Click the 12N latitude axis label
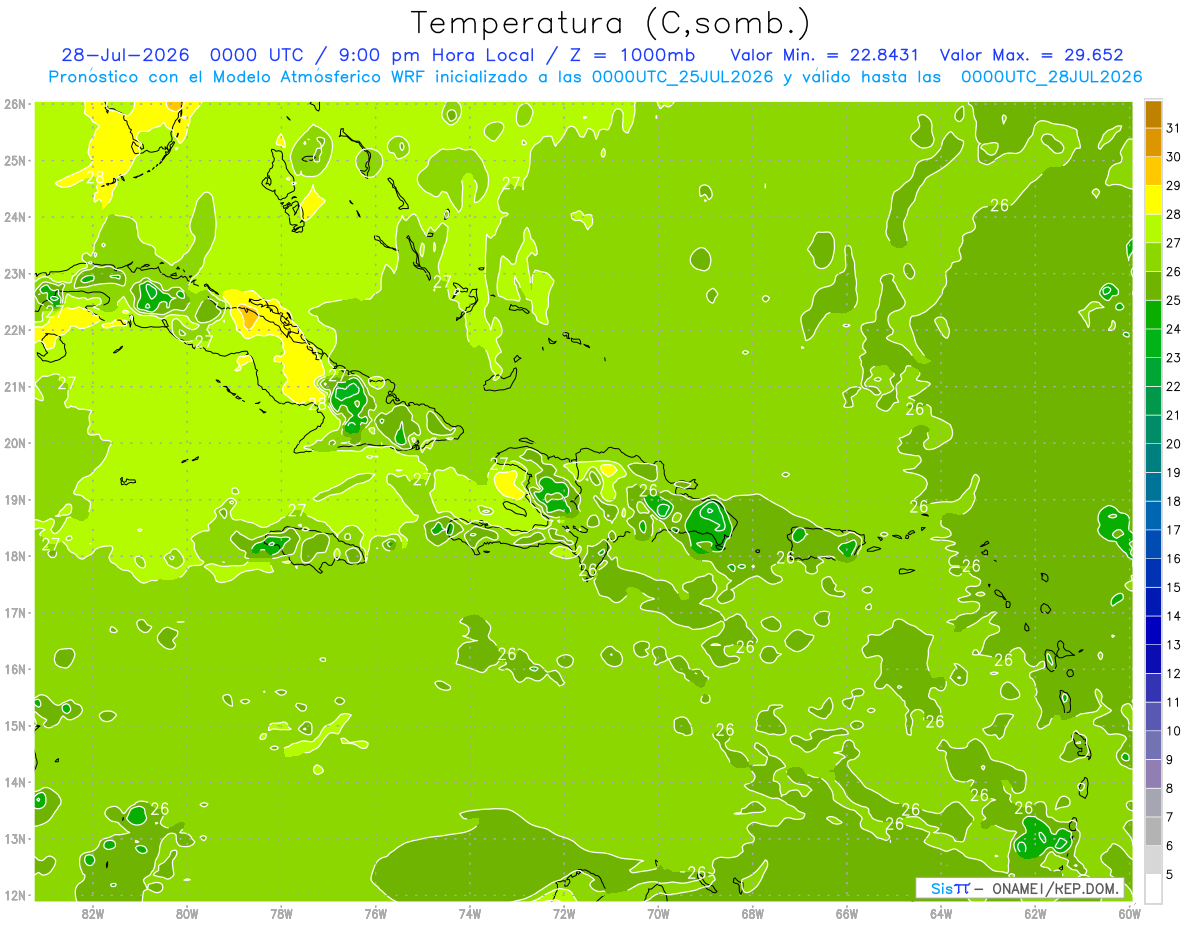Screen dimensions: 1200x927 (15, 895)
